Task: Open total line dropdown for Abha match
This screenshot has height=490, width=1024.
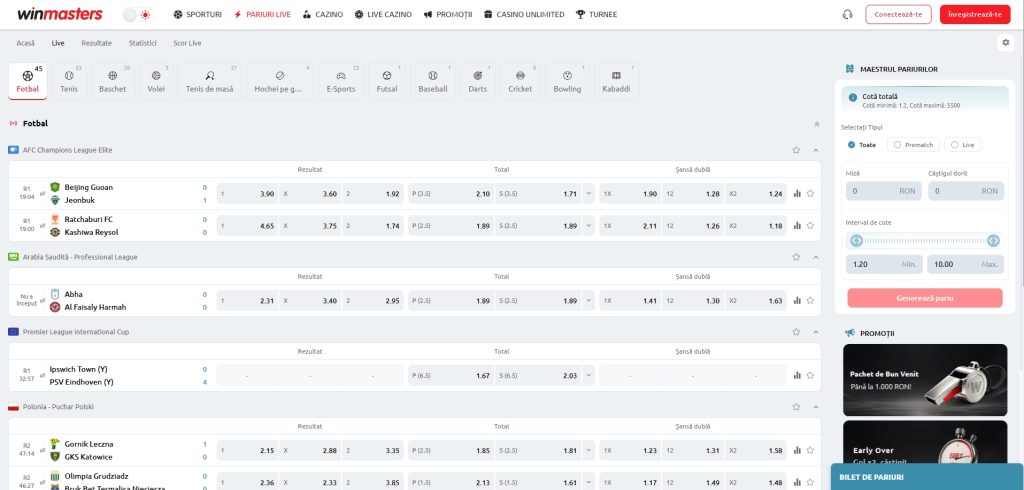Action: tap(588, 301)
